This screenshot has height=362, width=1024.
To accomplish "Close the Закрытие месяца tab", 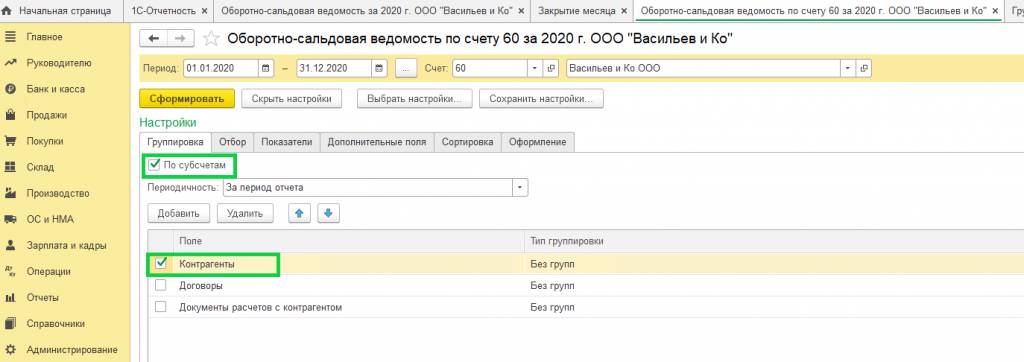I will pos(624,11).
